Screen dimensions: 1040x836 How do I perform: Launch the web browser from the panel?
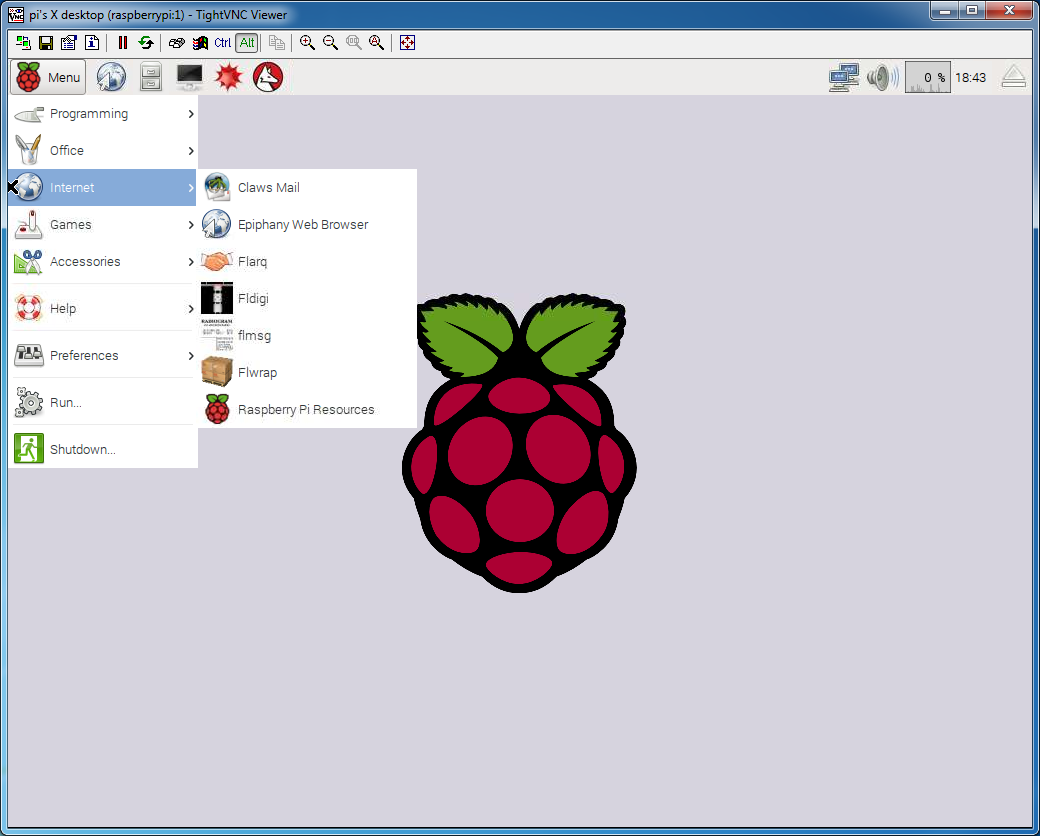coord(111,77)
